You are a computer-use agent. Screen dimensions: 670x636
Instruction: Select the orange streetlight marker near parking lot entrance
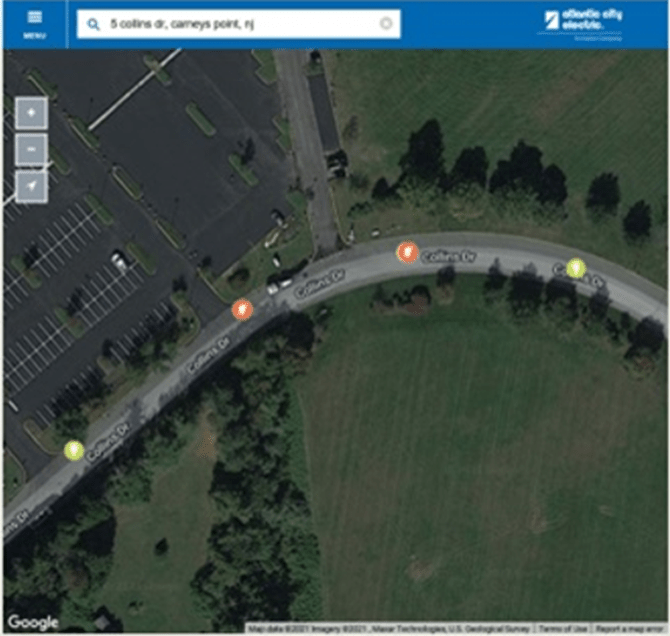[x=242, y=309]
